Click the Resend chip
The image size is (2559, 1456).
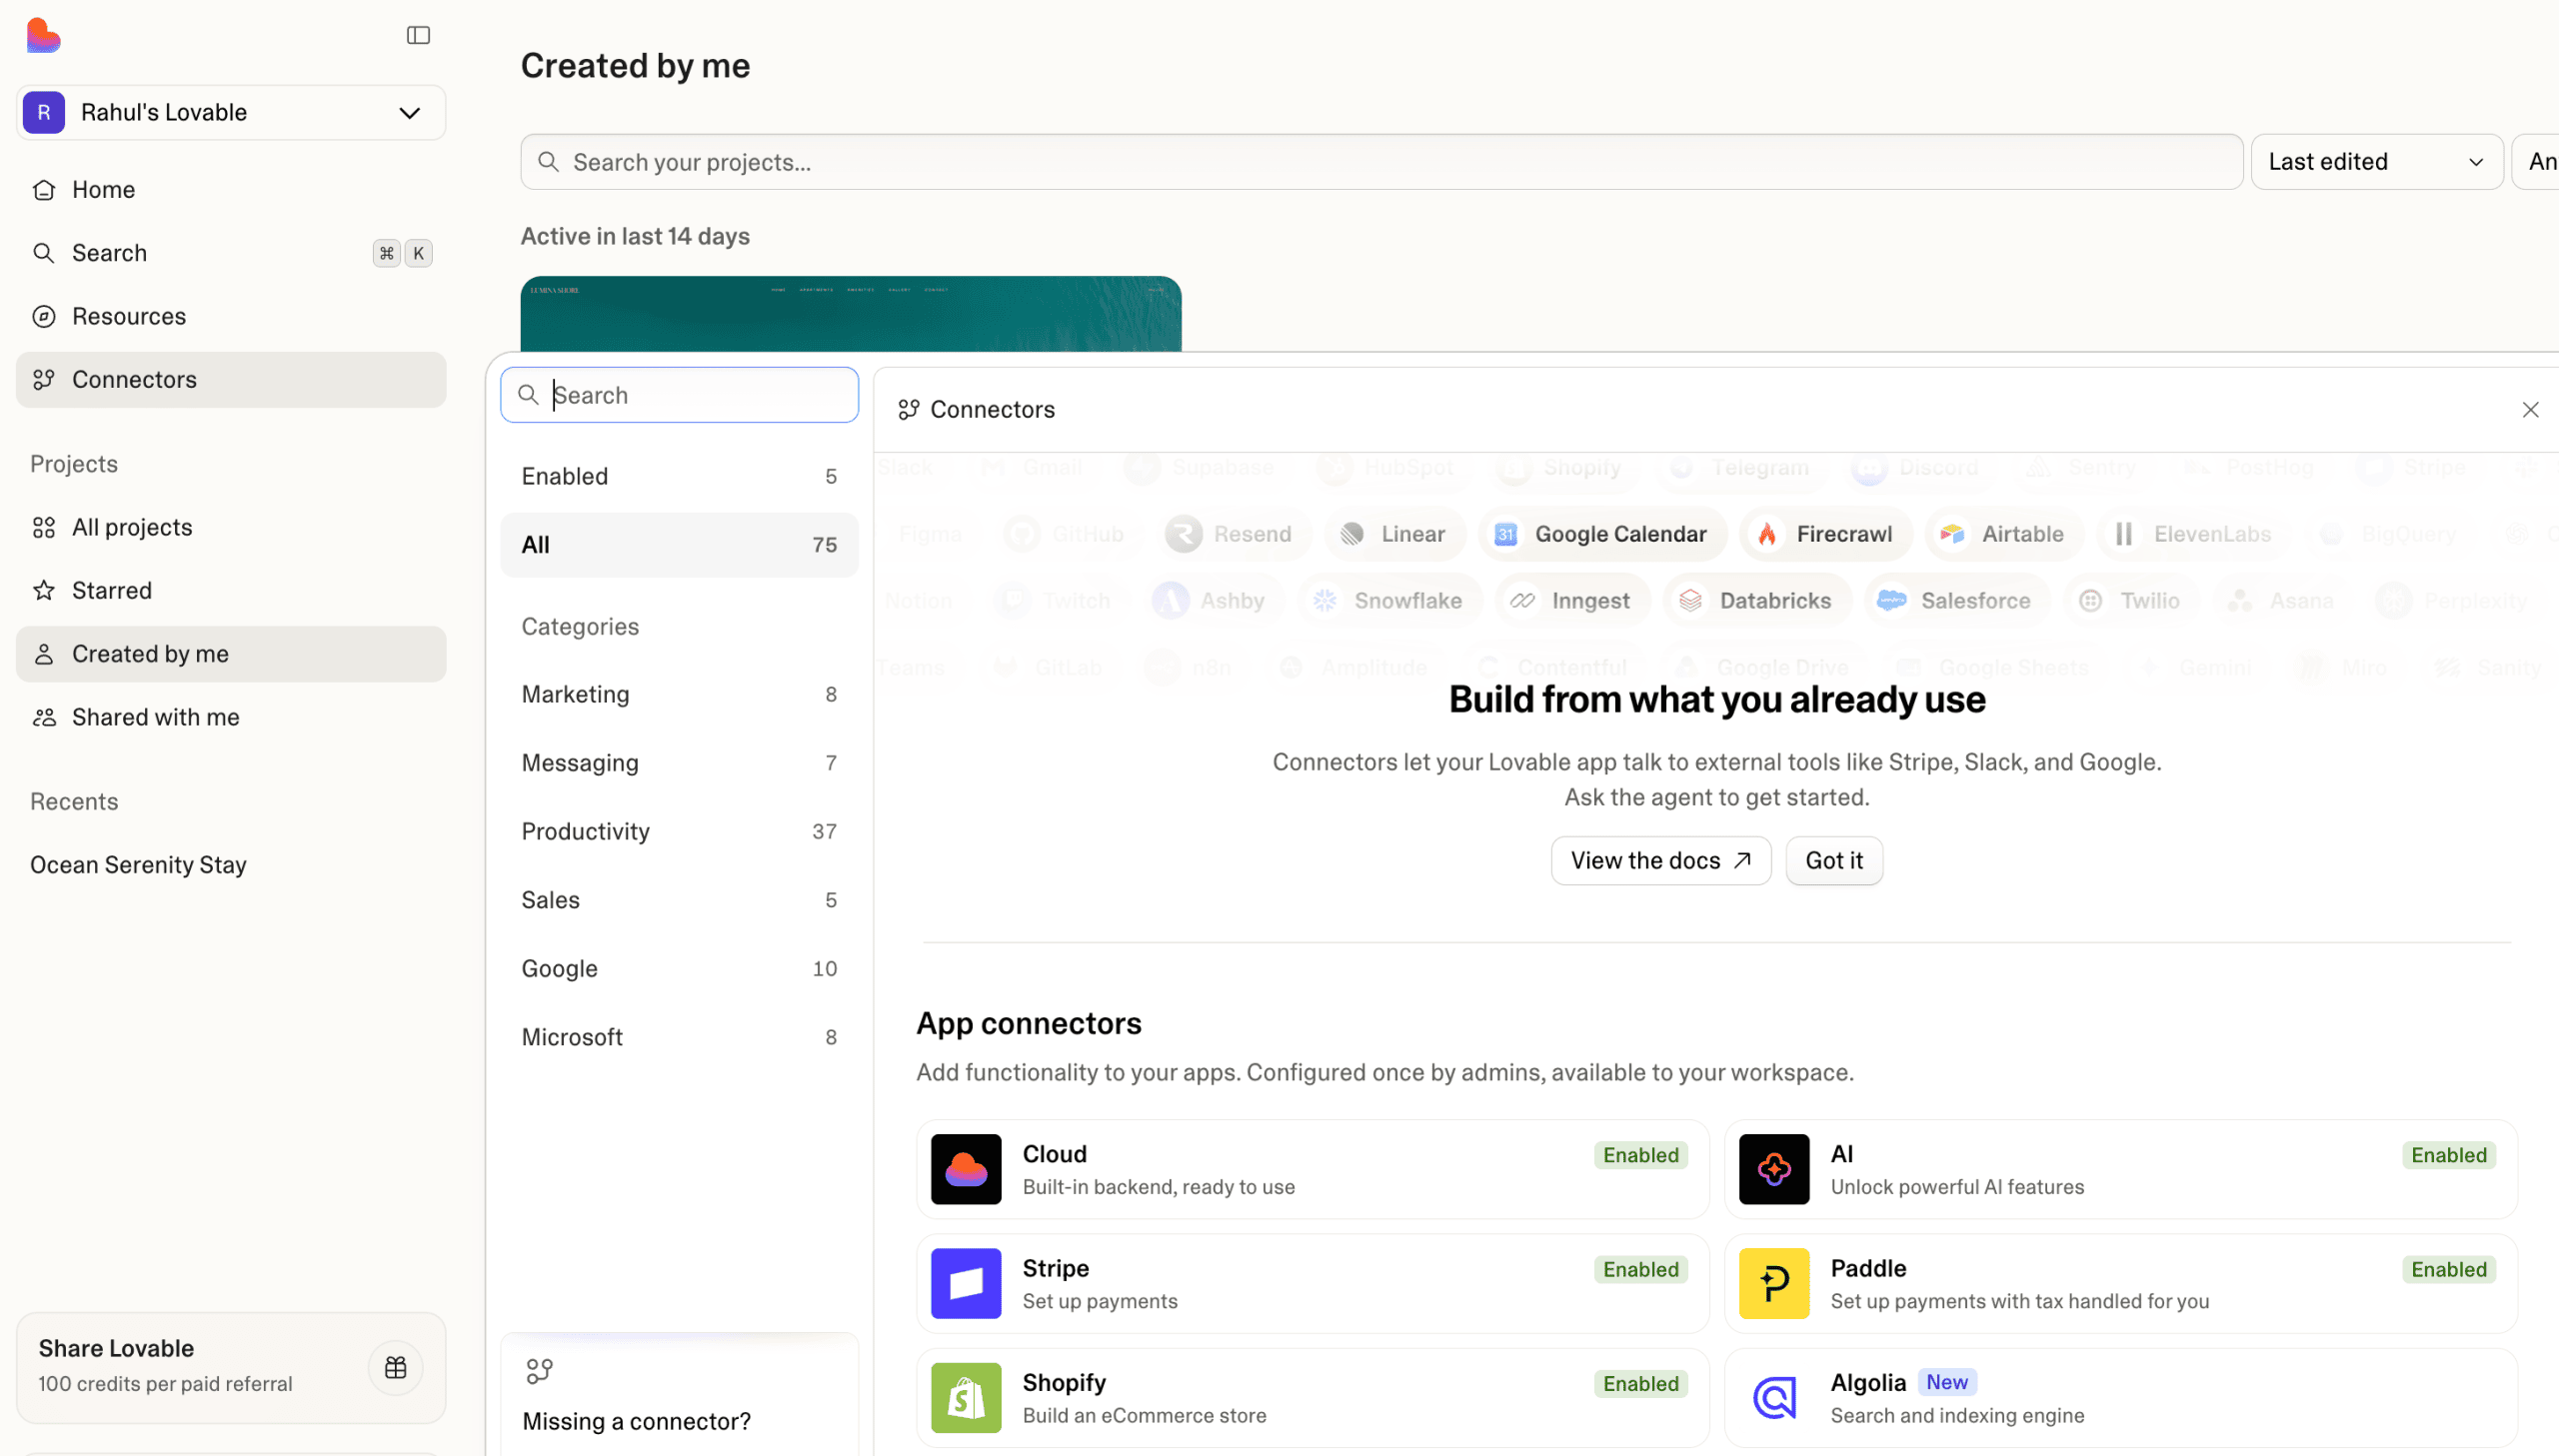[x=1233, y=534]
